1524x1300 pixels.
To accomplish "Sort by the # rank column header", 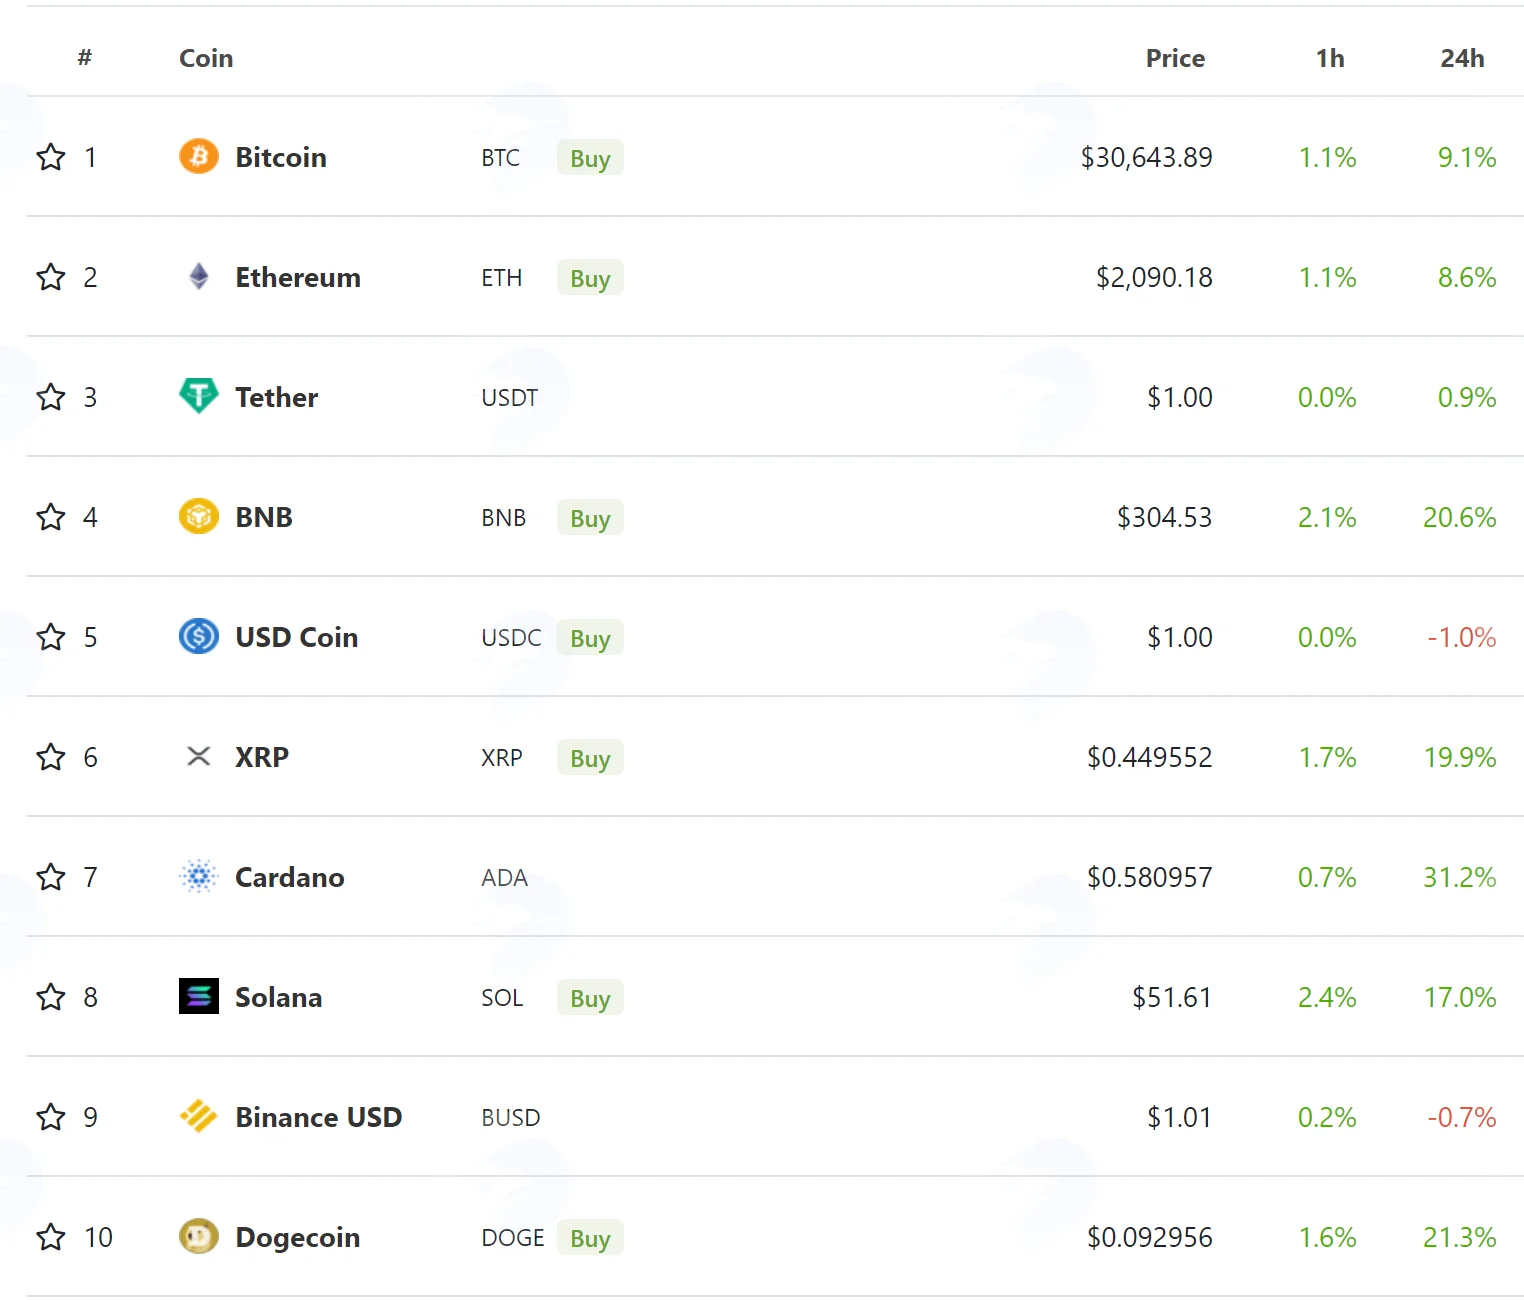I will pyautogui.click(x=85, y=58).
